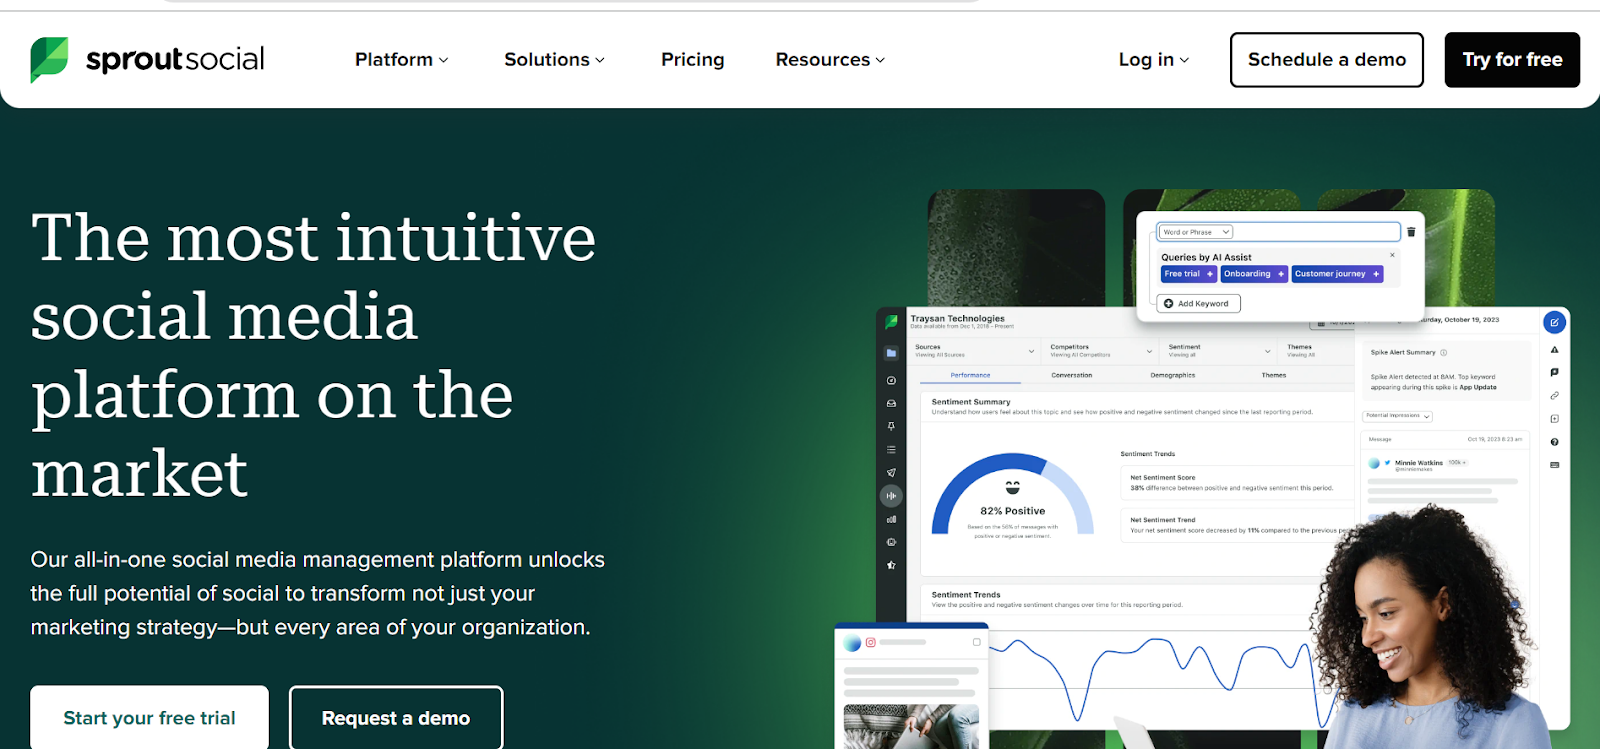The width and height of the screenshot is (1600, 749).
Task: Click the Add Keyword button
Action: [x=1199, y=303]
